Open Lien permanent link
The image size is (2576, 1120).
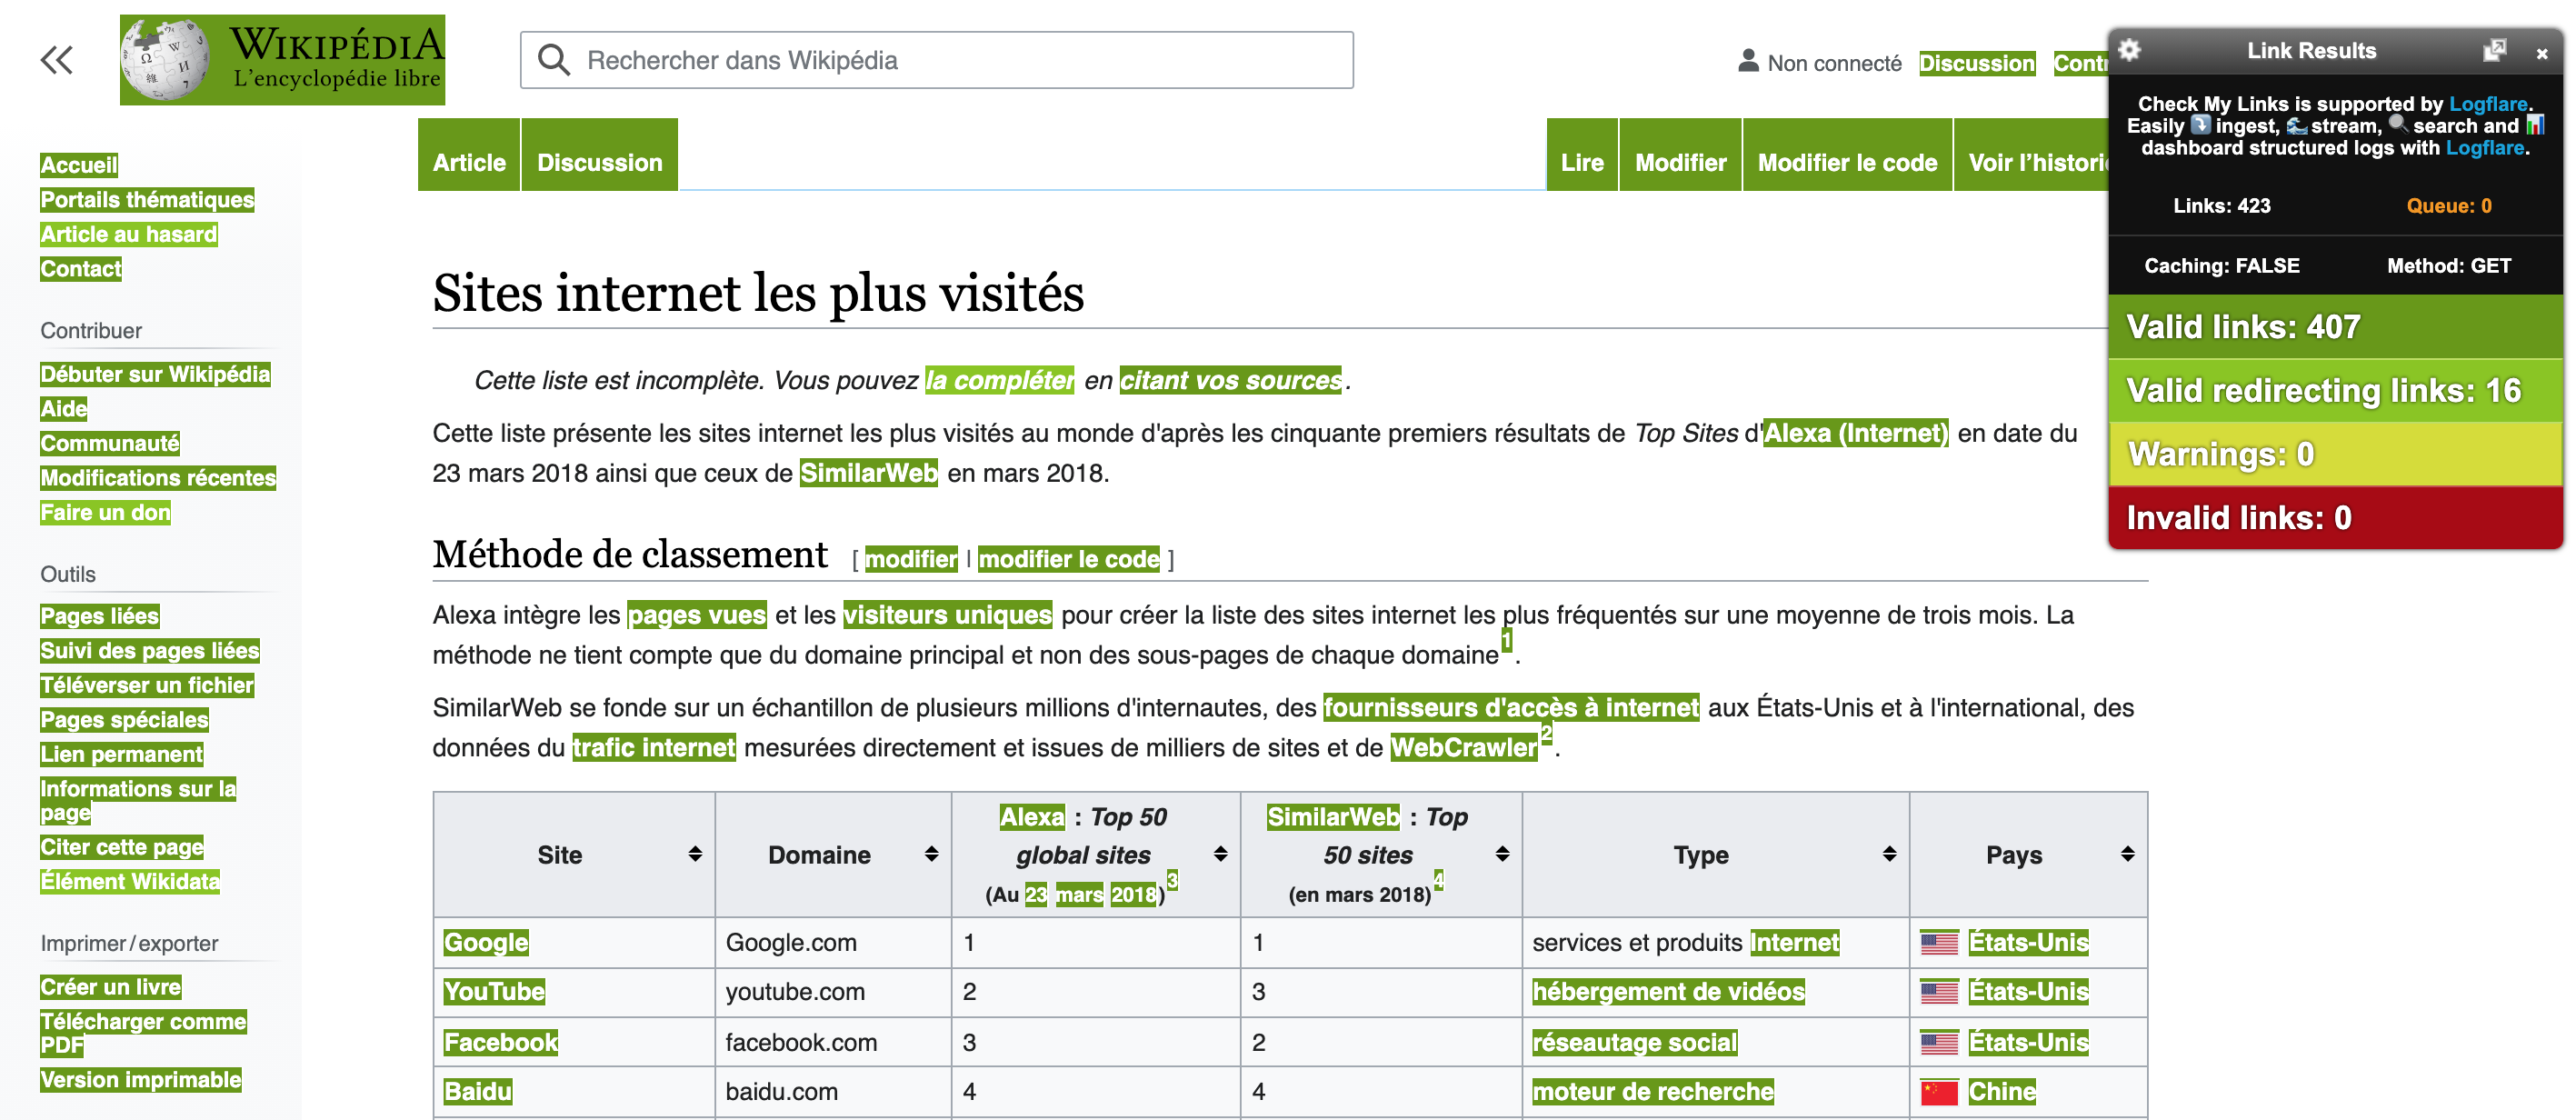(121, 754)
